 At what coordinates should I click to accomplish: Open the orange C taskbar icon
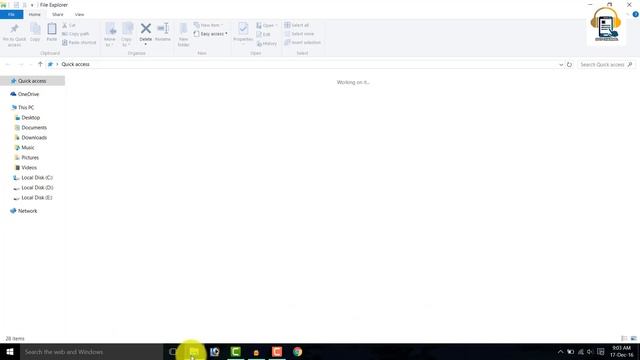coord(277,351)
